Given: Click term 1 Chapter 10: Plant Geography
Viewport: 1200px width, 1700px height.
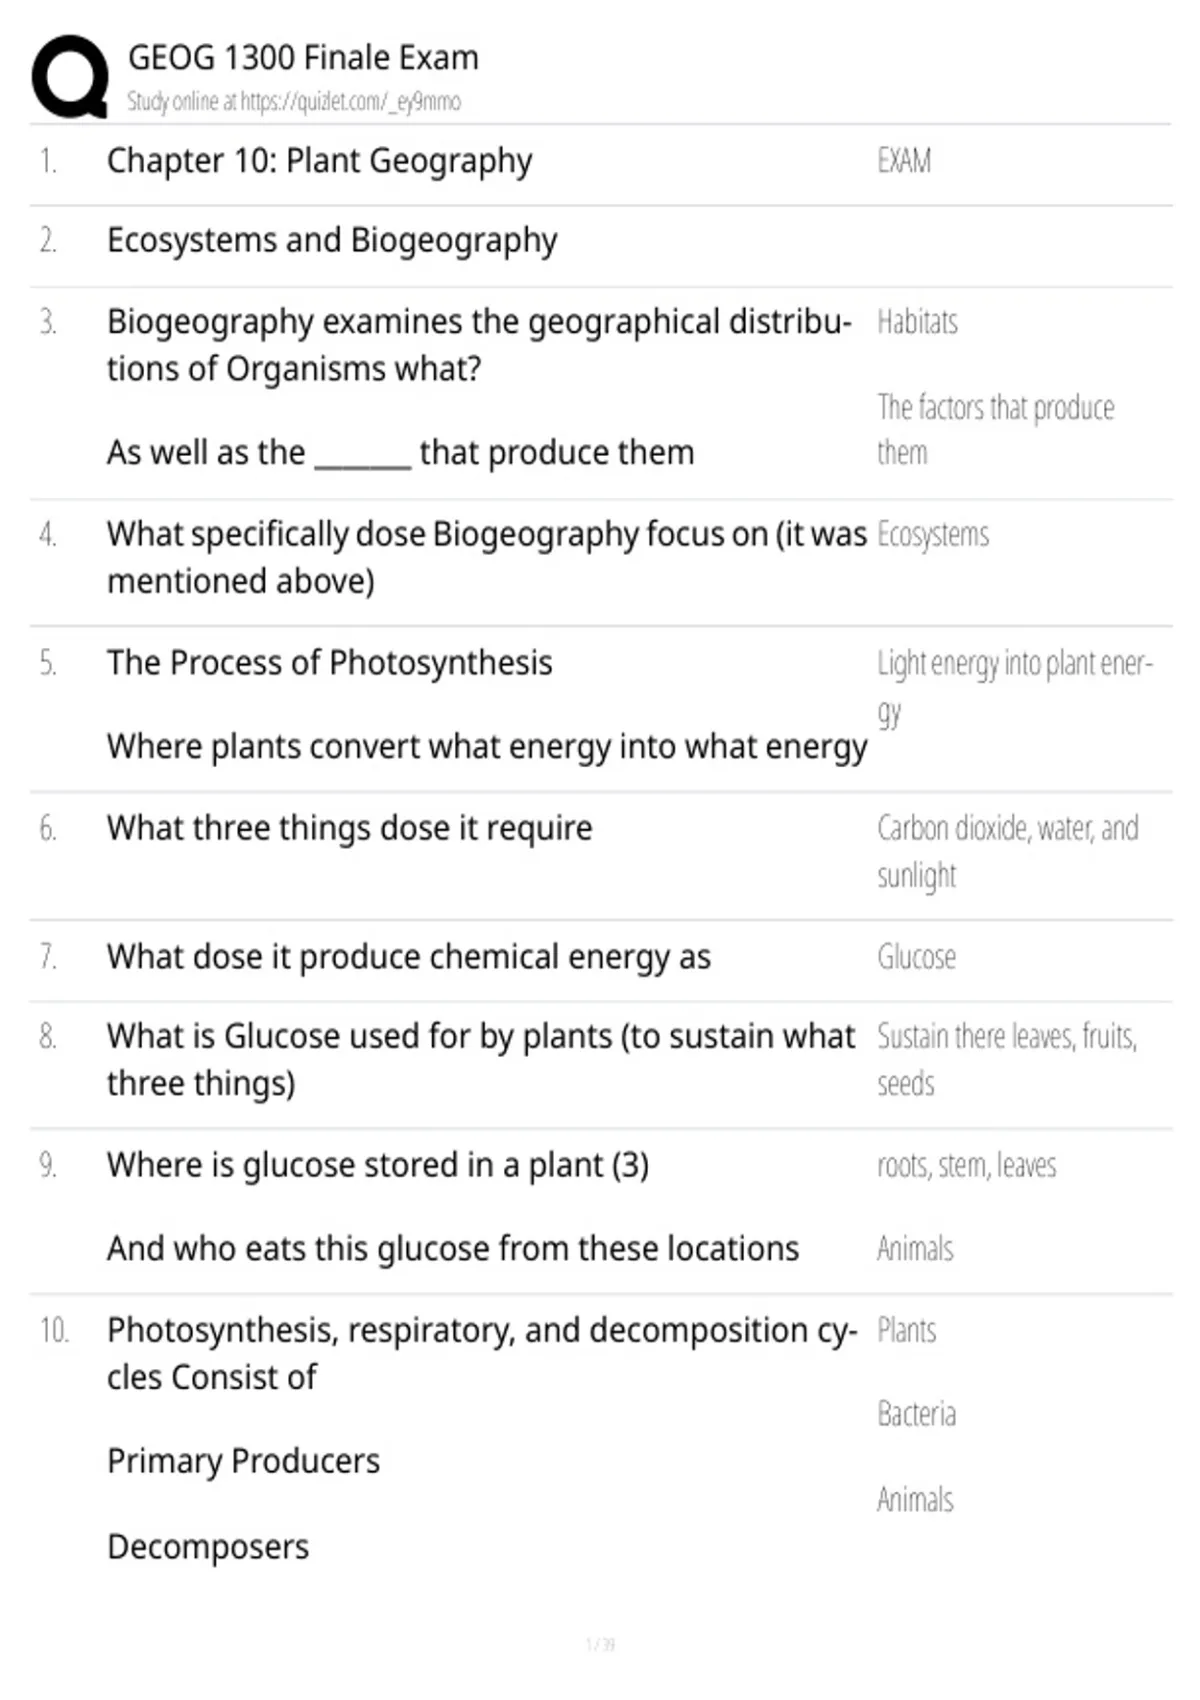Looking at the screenshot, I should pyautogui.click(x=319, y=161).
